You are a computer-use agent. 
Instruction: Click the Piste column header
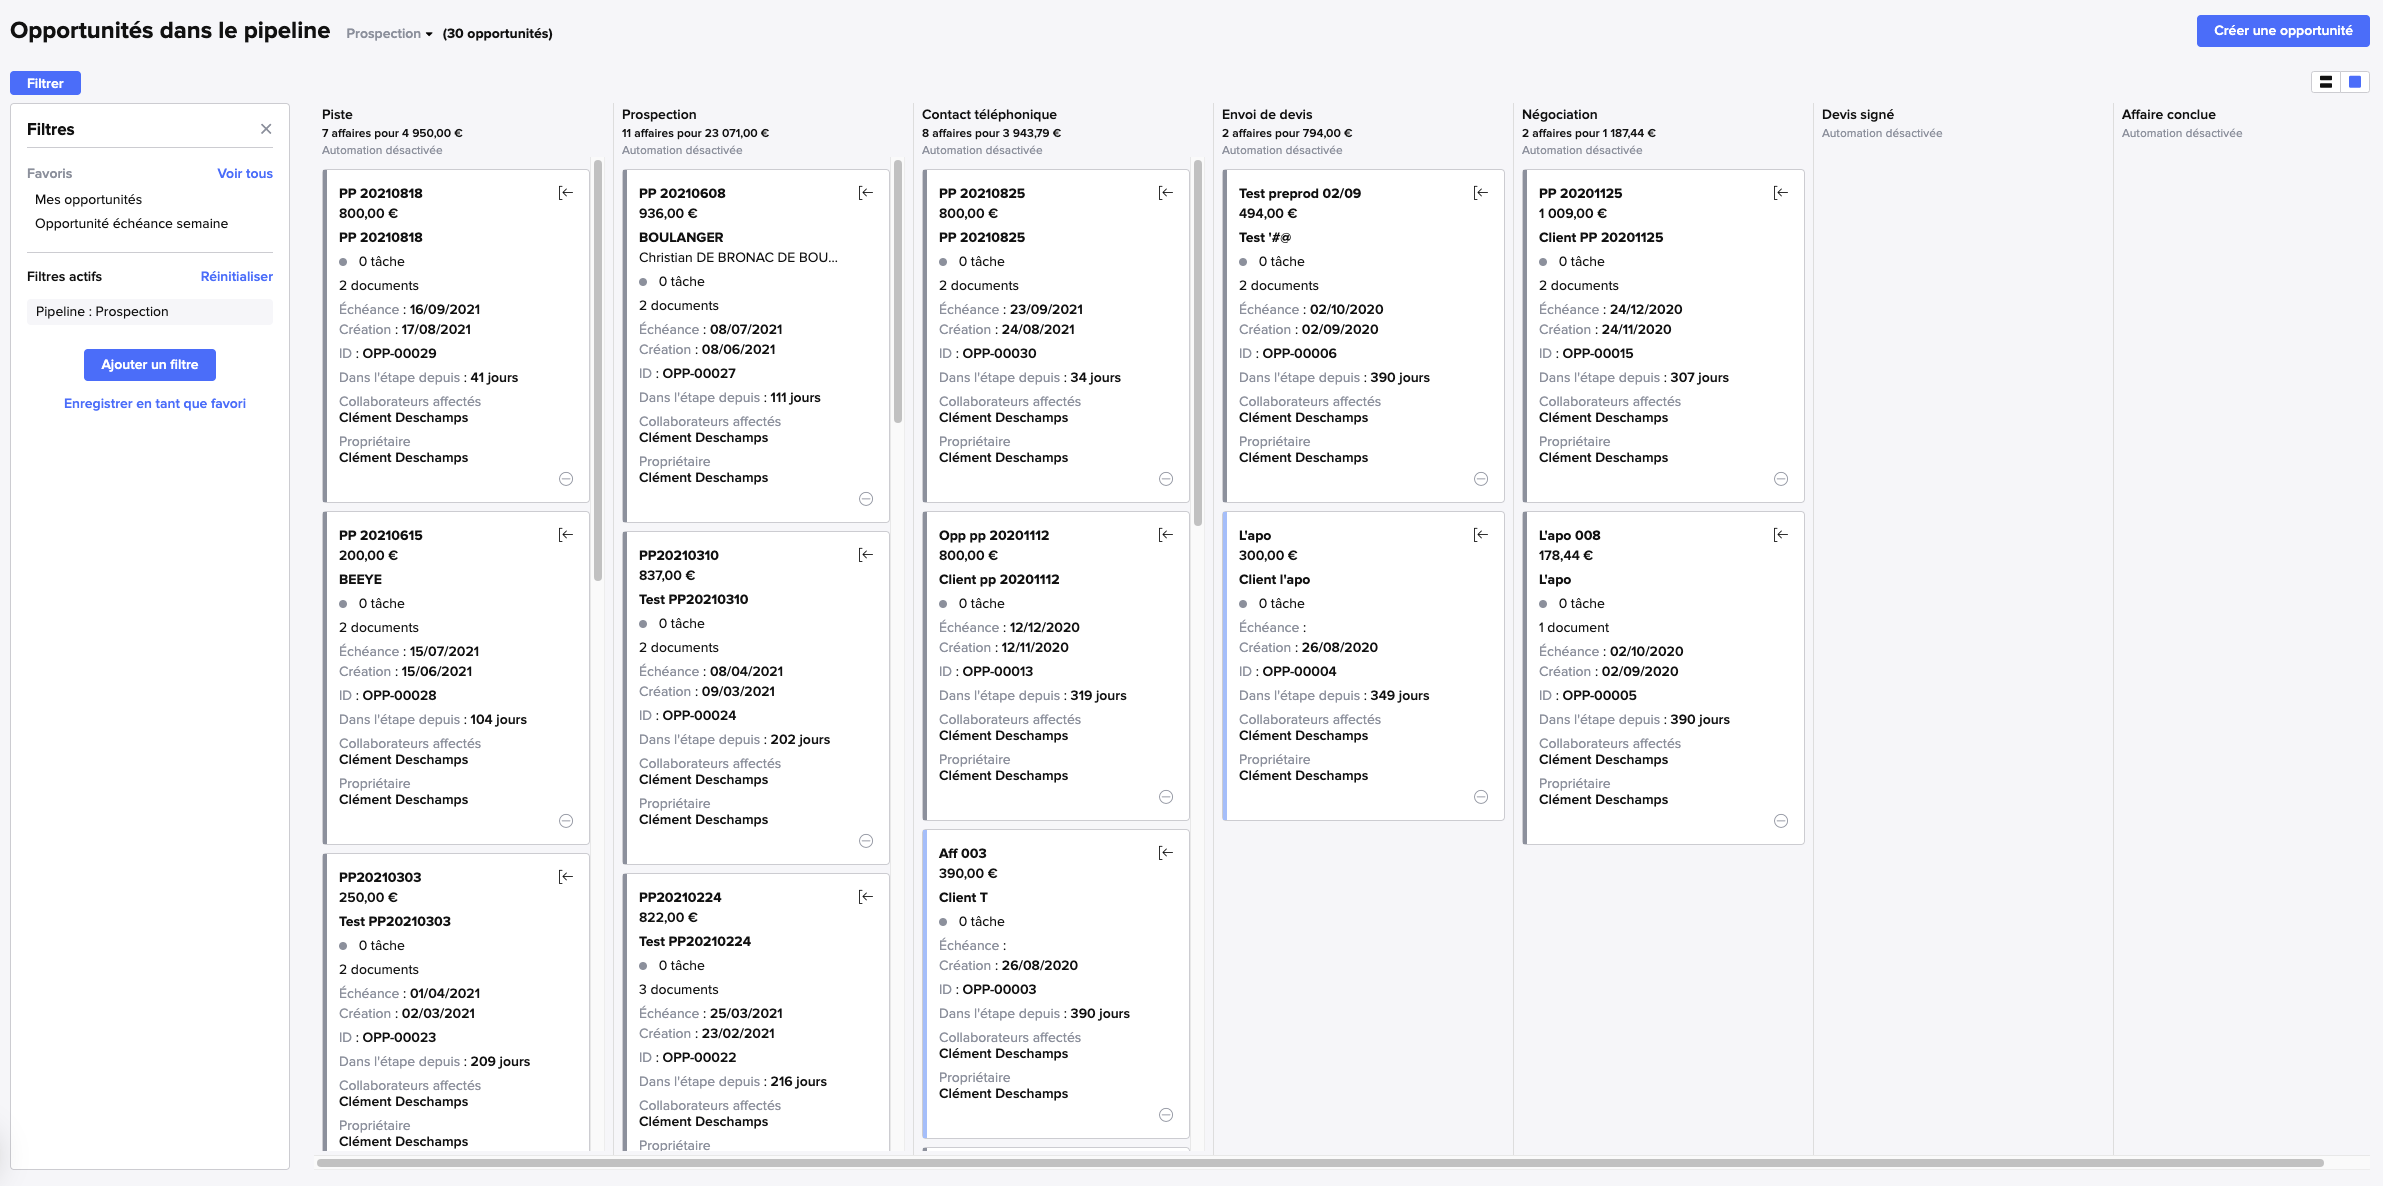click(337, 114)
